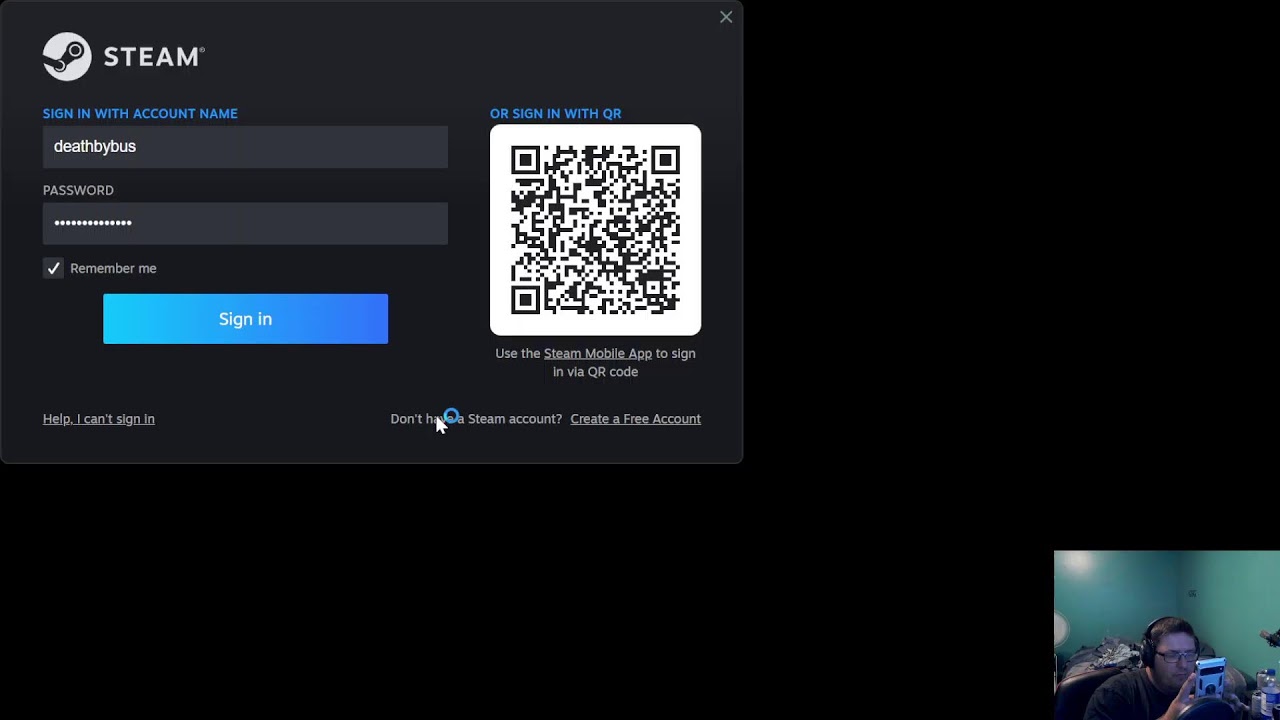Click the 'Remember me' label text
Image resolution: width=1280 pixels, height=720 pixels.
pyautogui.click(x=113, y=268)
